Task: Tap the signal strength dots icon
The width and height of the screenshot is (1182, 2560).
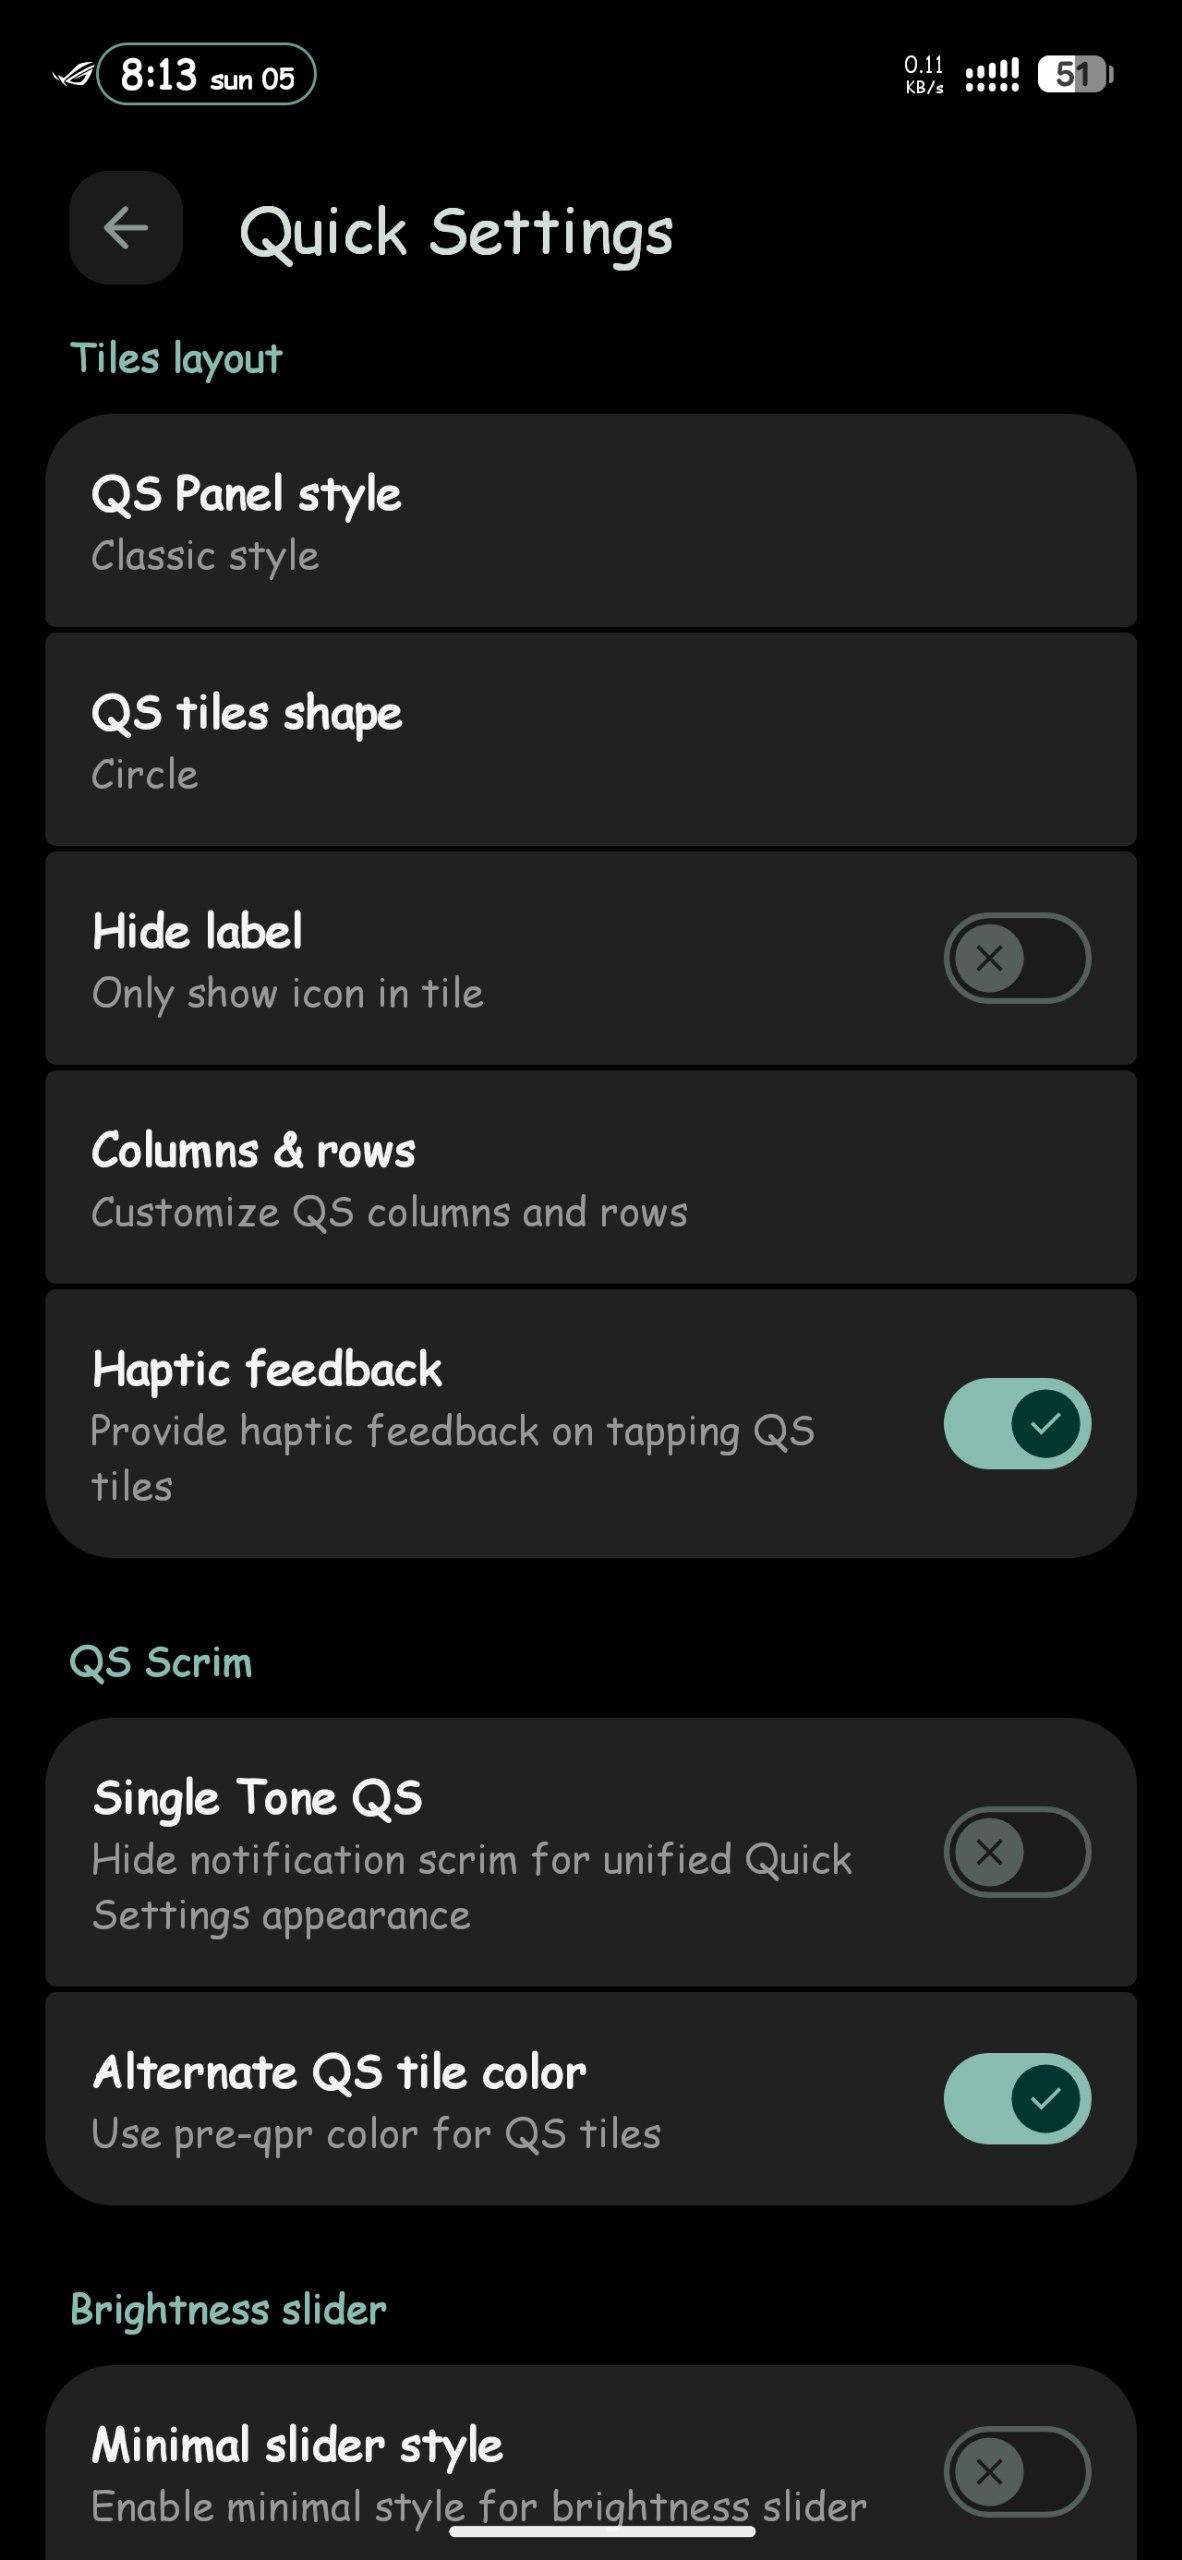Action: pos(992,75)
